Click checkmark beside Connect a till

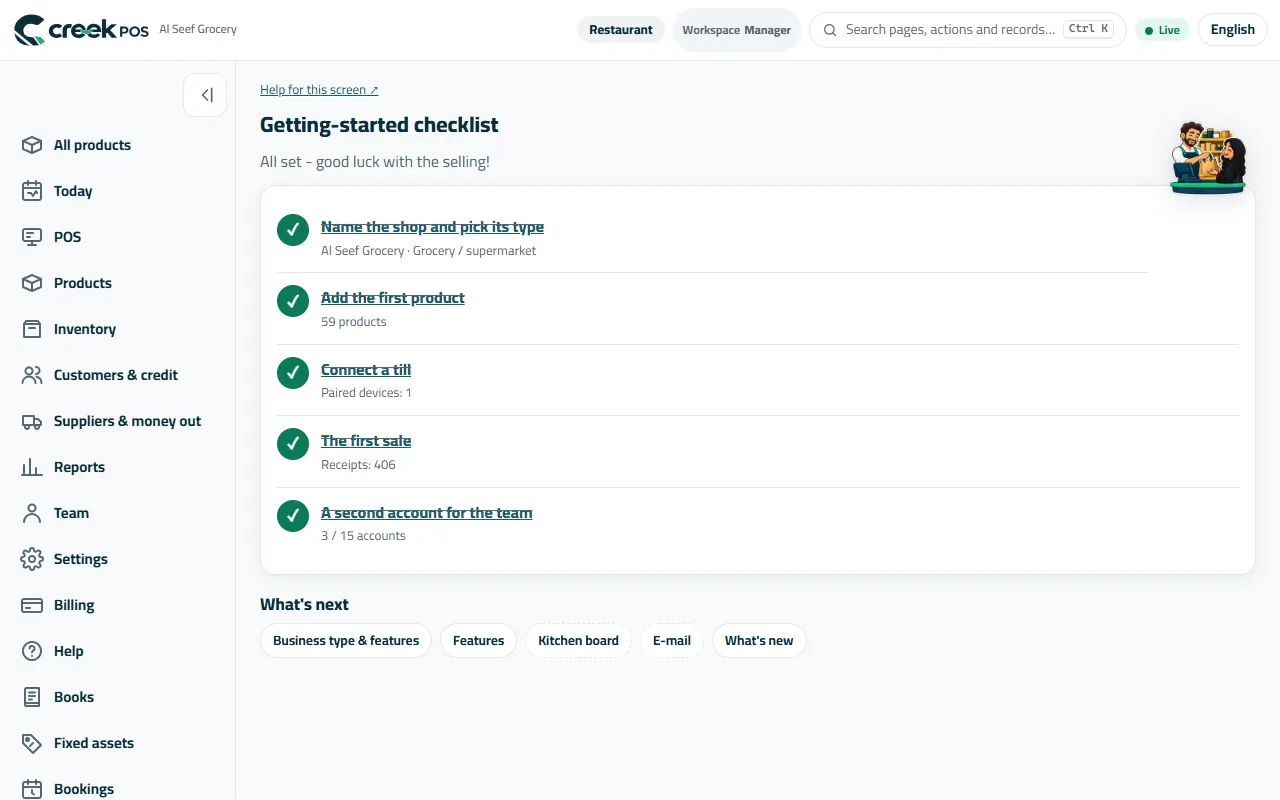(x=293, y=372)
